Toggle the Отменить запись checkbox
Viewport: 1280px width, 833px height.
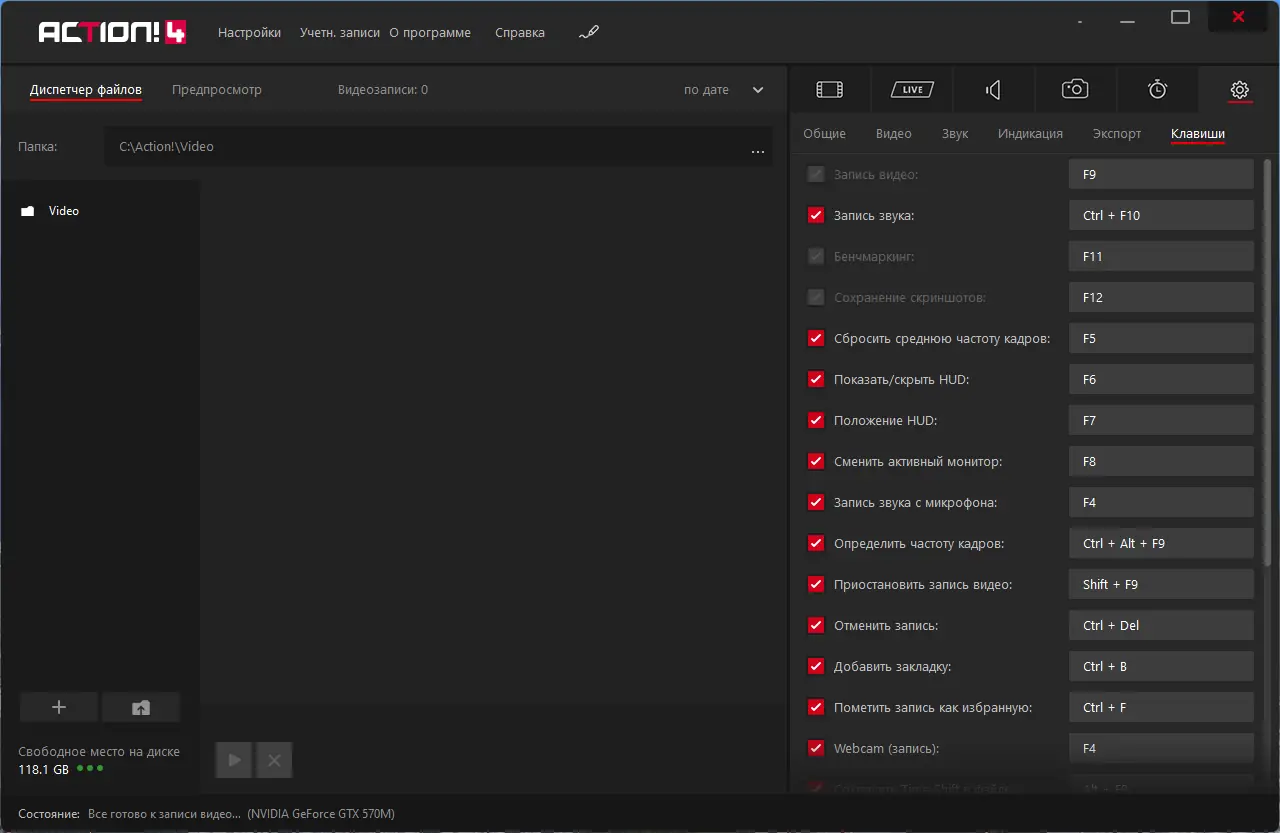pyautogui.click(x=816, y=625)
